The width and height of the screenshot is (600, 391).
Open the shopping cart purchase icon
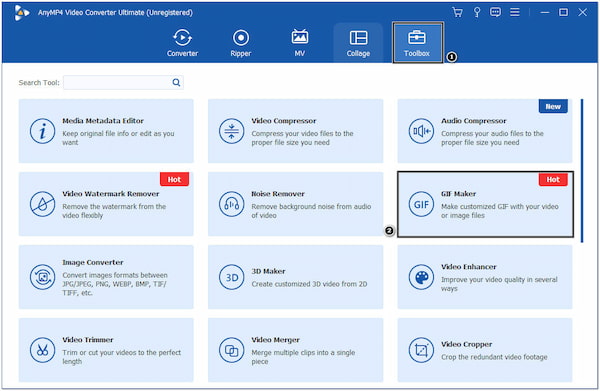457,12
